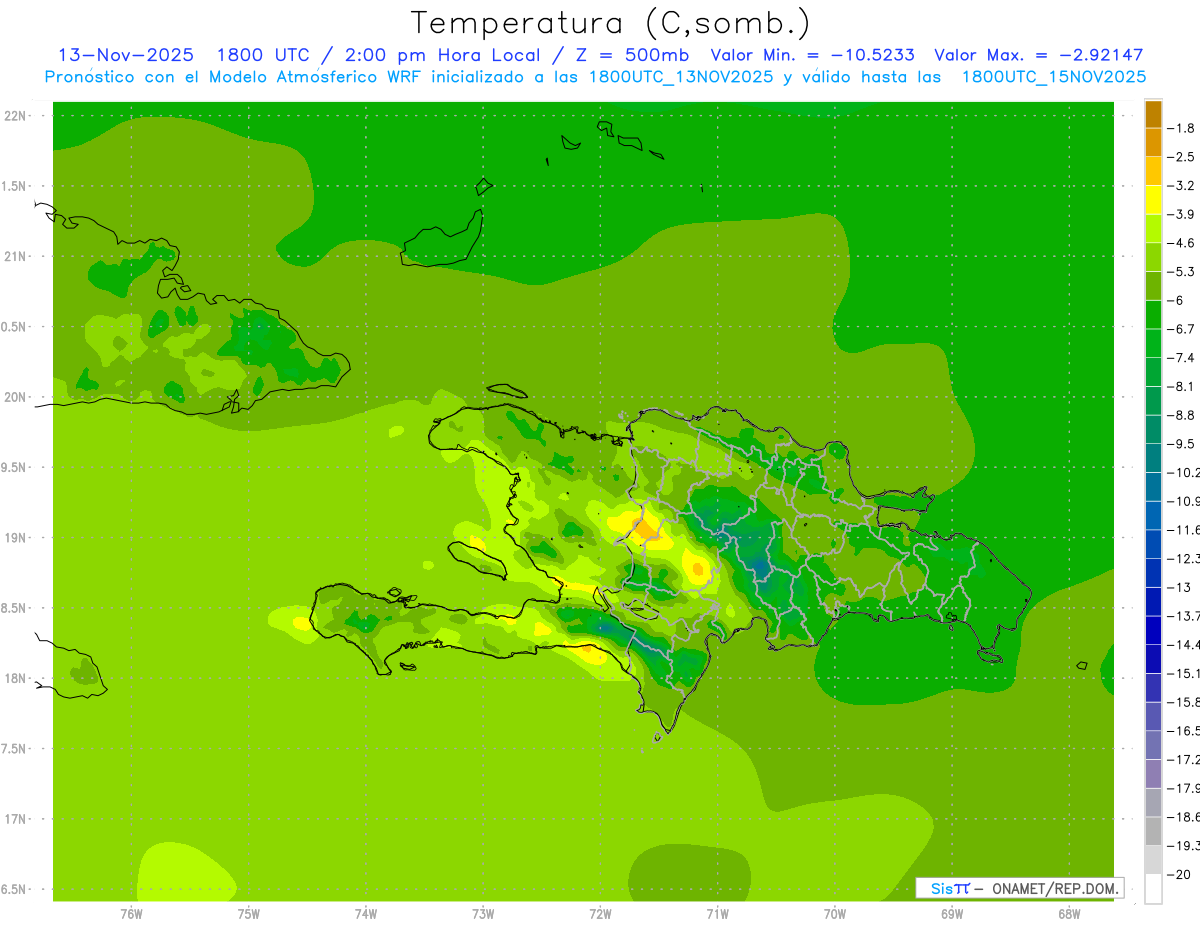Image resolution: width=1200 pixels, height=927 pixels.
Task: Pick the orange swatch between -1.8 and -2.5
Action: click(x=1153, y=142)
